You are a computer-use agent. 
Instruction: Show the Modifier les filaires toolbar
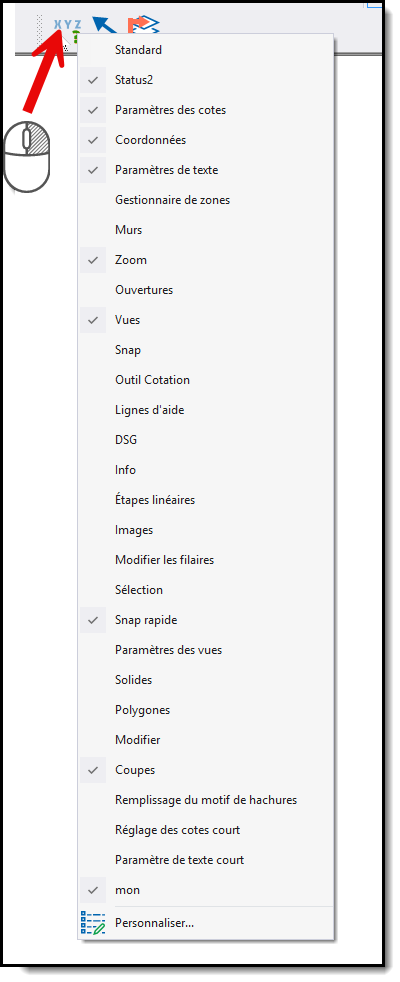(207, 560)
